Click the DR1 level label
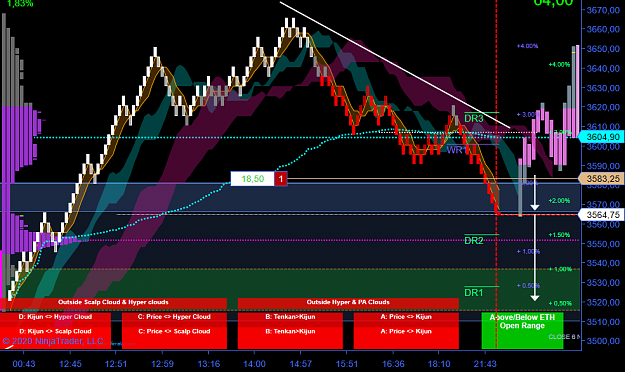The image size is (625, 372). [x=474, y=293]
